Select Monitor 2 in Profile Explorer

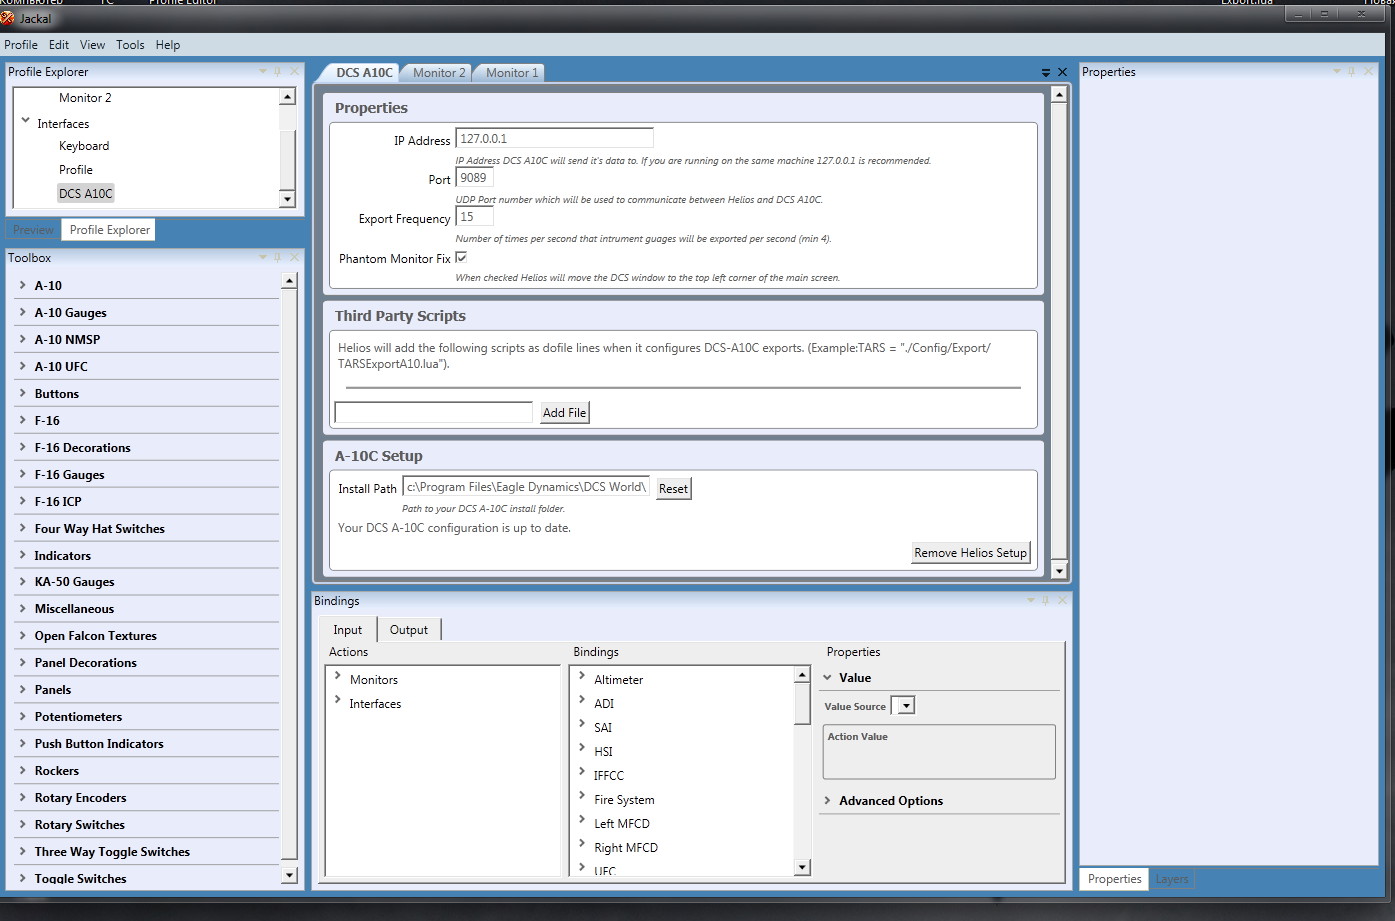click(85, 98)
